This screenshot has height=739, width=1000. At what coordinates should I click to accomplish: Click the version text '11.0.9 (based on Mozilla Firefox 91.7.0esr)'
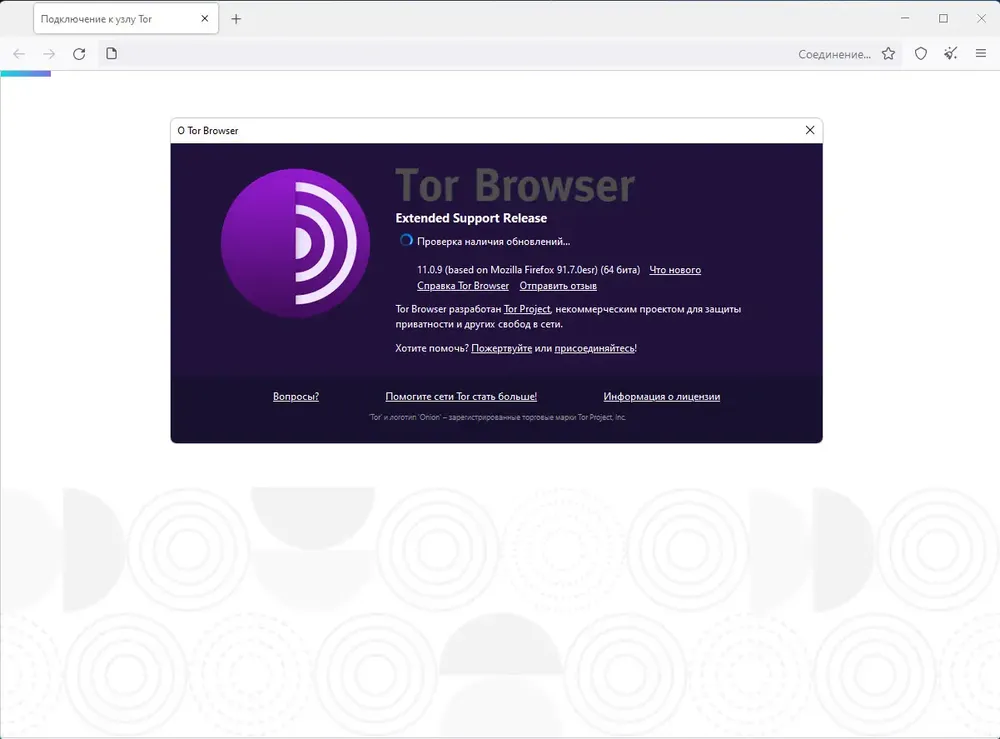coord(508,270)
